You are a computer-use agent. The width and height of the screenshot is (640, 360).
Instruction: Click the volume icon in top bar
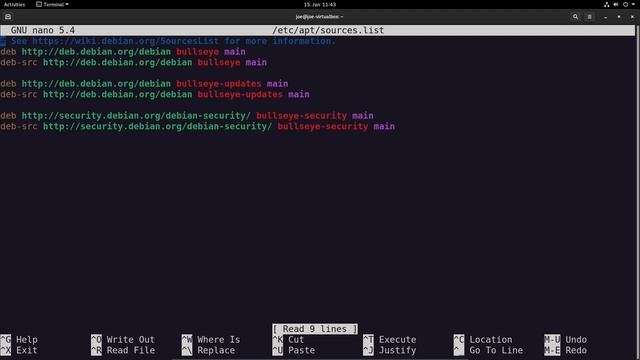click(x=616, y=4)
